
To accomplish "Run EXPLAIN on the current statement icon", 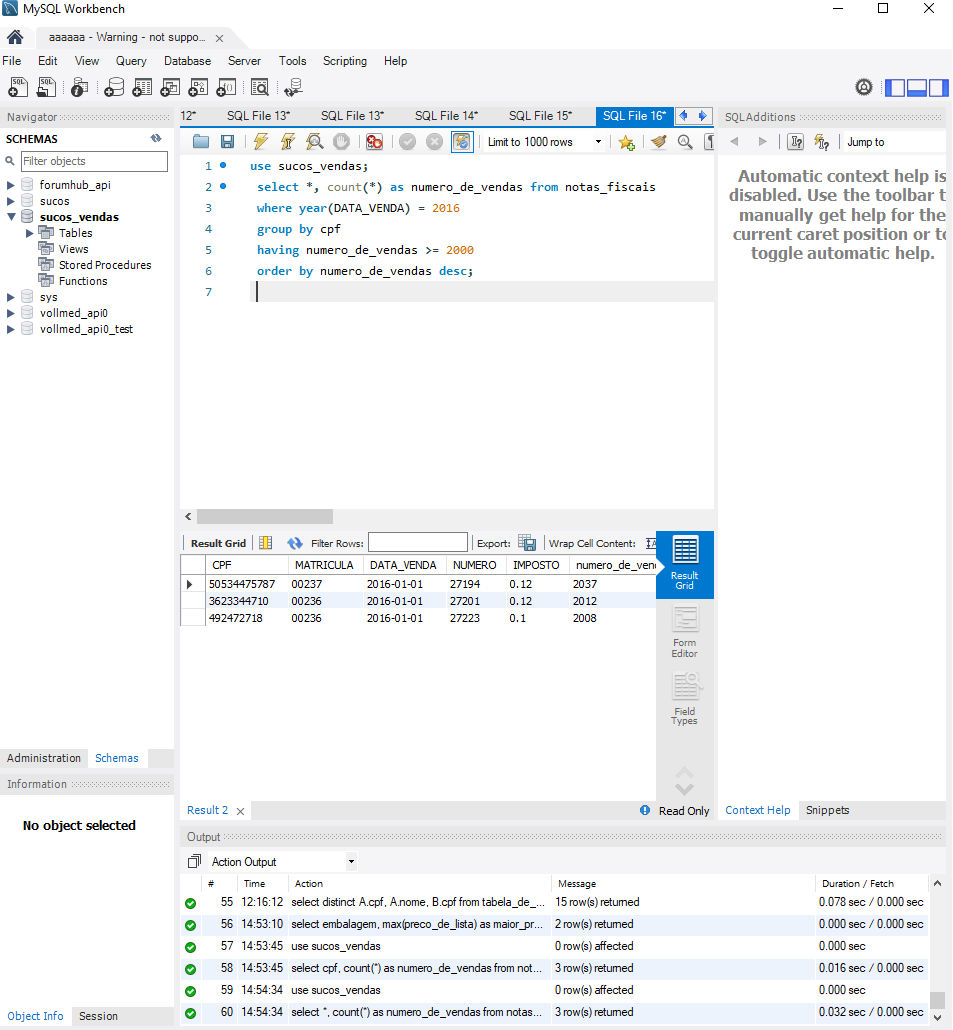I will click(x=315, y=141).
